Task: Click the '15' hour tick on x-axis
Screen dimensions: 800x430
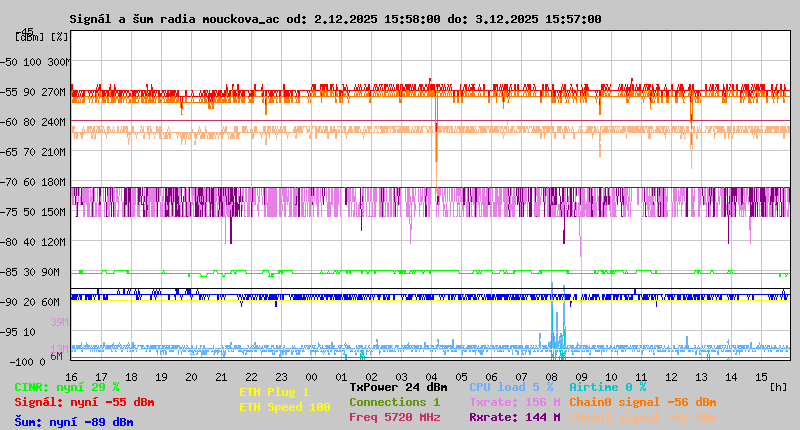Action: [x=761, y=377]
